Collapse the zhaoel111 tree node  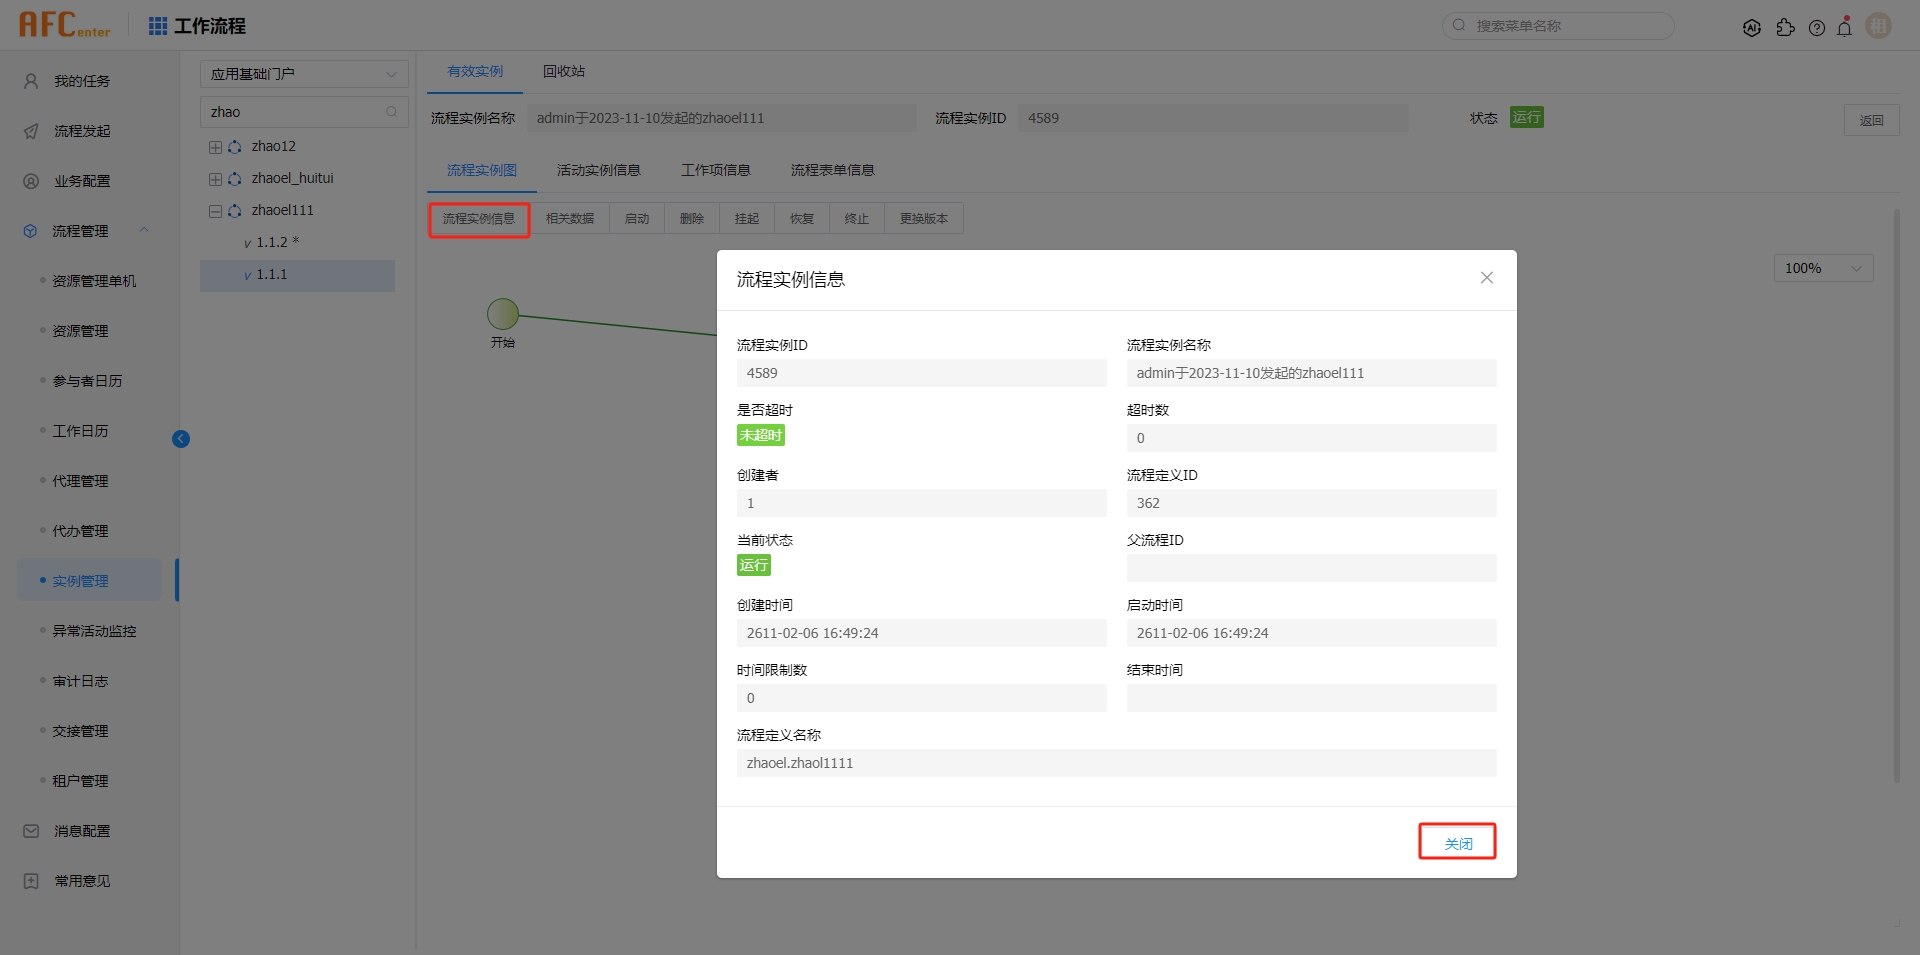[214, 210]
